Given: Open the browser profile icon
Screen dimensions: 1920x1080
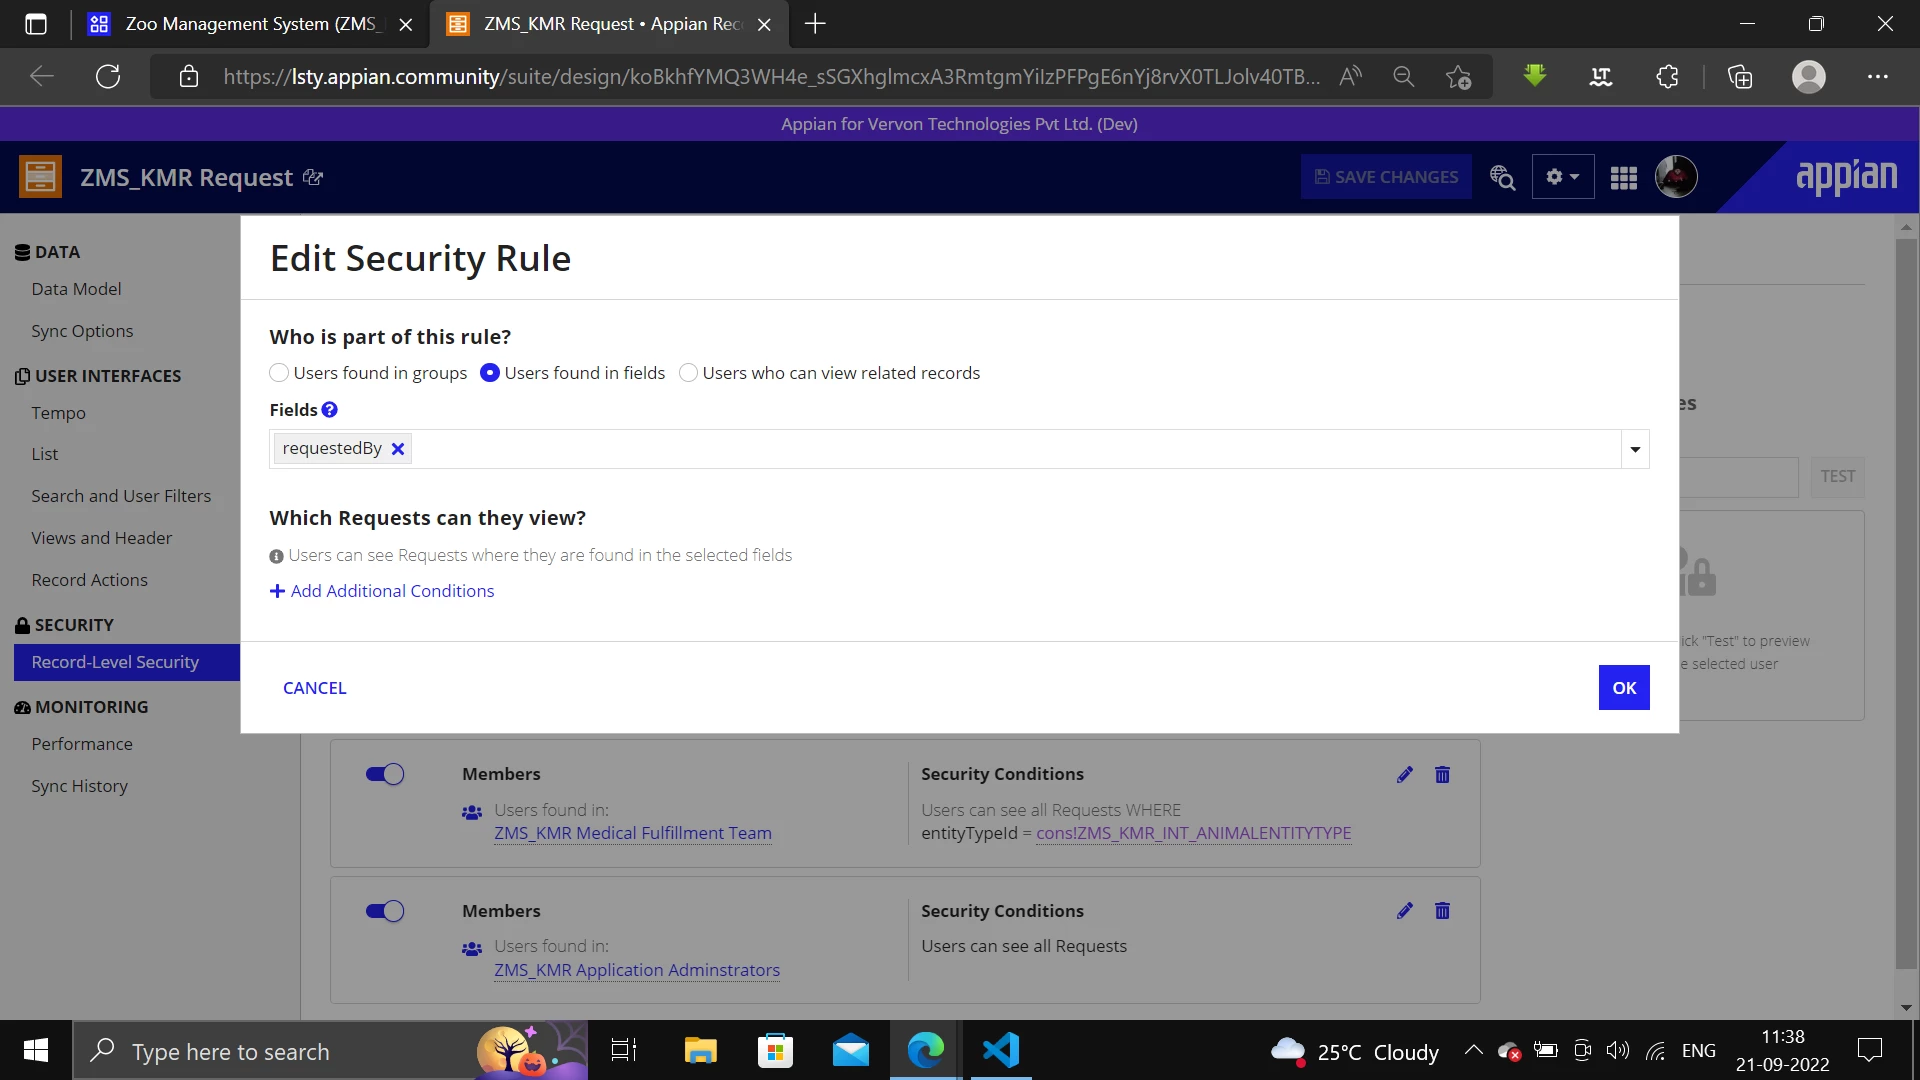Looking at the screenshot, I should point(1809,77).
